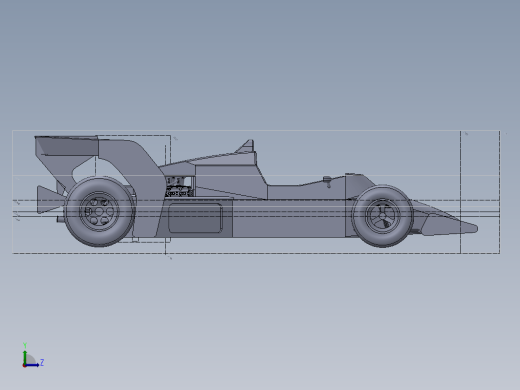Select the rounded sidepod inlet panel
The image size is (520, 390).
coord(195,218)
